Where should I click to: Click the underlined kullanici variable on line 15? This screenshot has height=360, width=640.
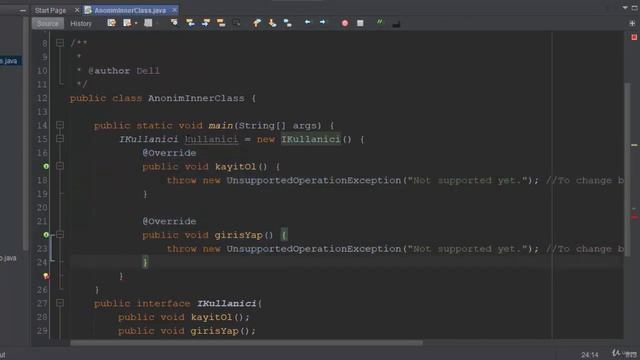(x=211, y=139)
